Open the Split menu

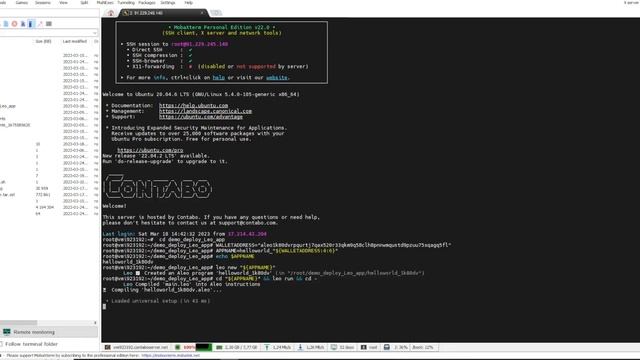(x=84, y=2)
